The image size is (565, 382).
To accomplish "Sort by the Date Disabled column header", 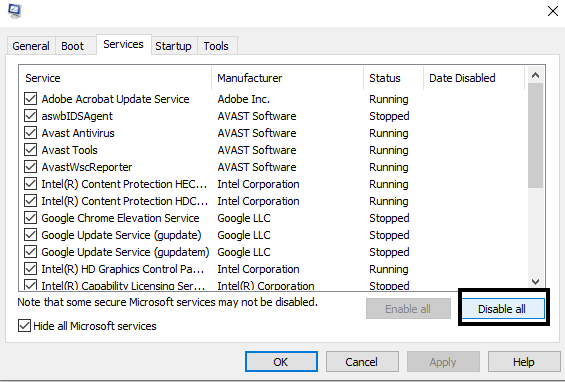I will (474, 78).
